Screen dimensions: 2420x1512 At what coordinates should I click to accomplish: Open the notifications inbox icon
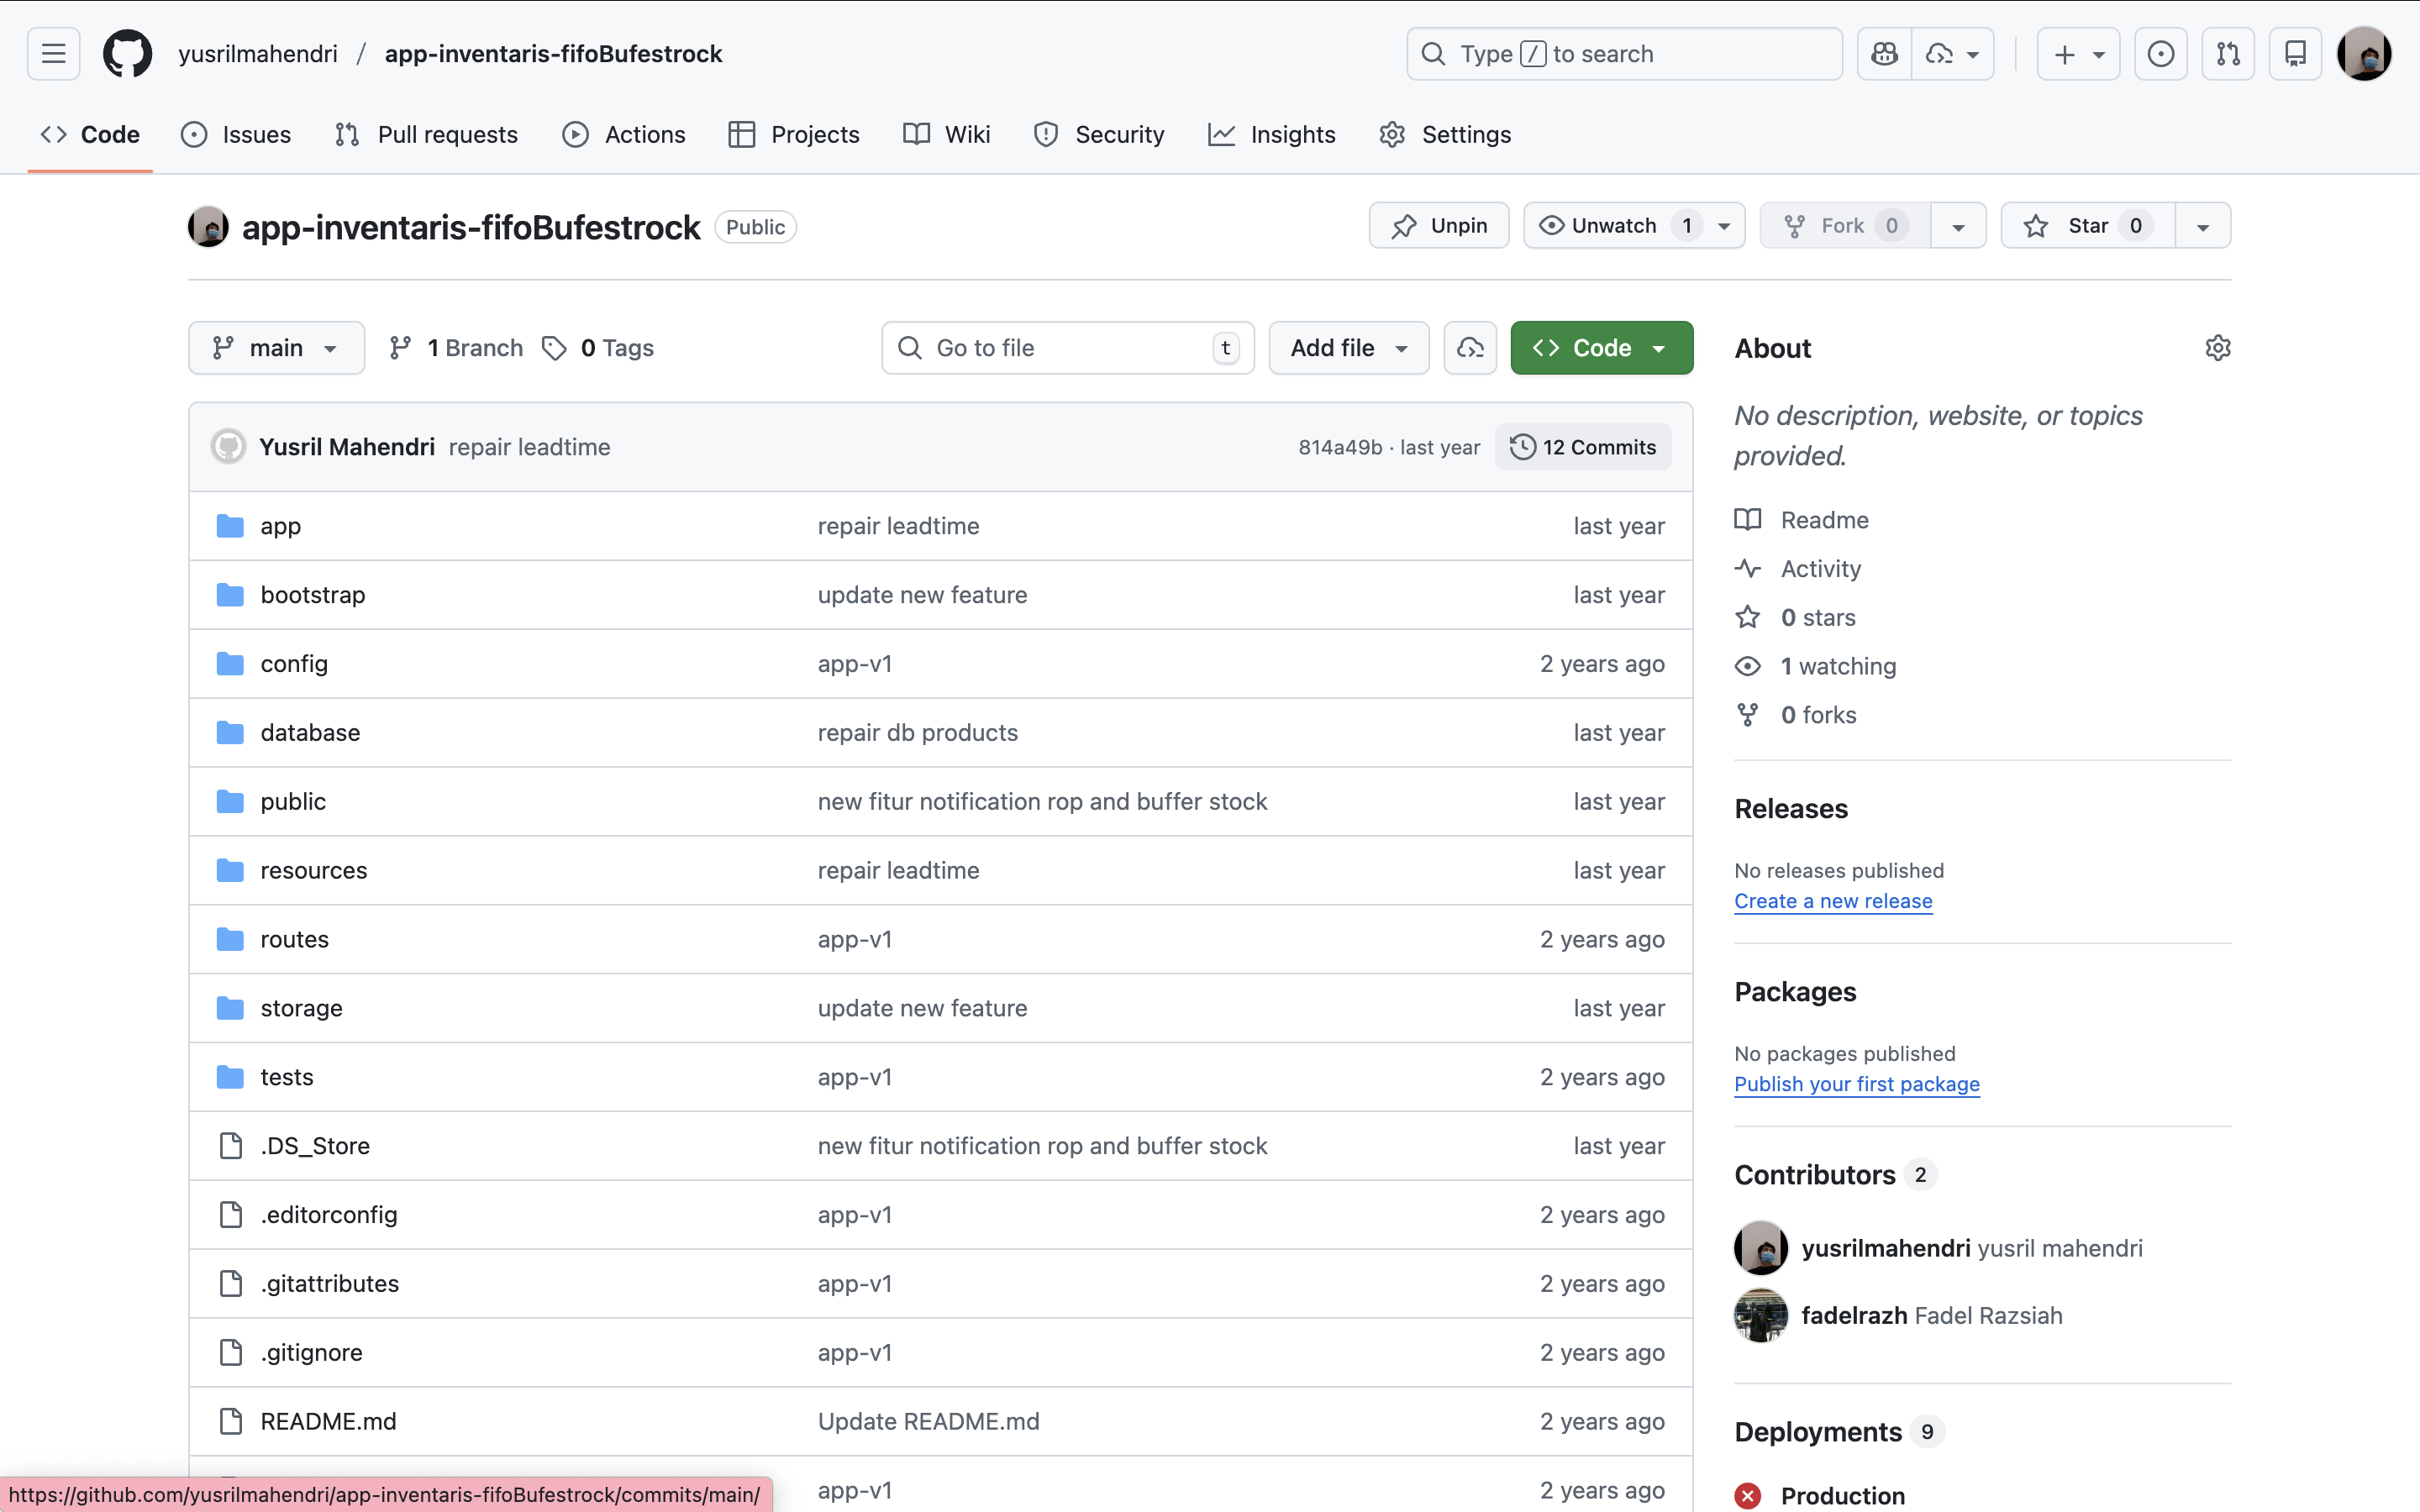point(2295,54)
